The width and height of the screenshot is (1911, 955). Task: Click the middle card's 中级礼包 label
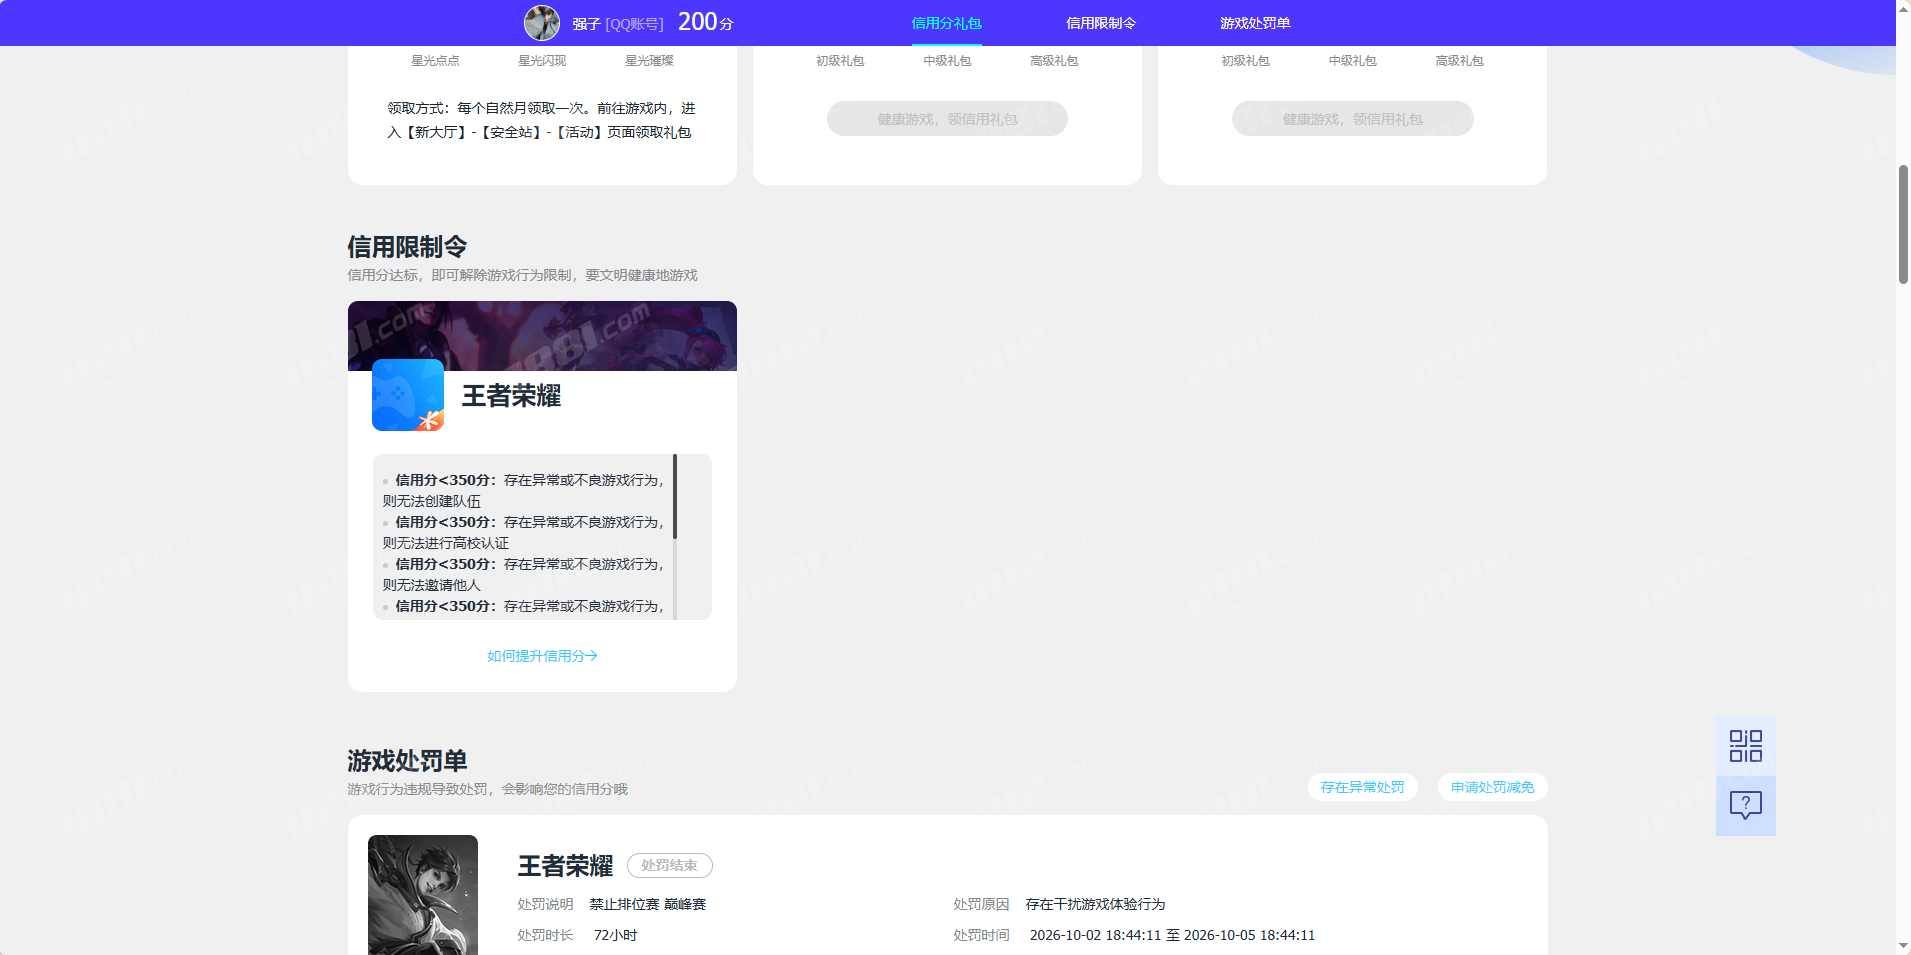coord(947,61)
